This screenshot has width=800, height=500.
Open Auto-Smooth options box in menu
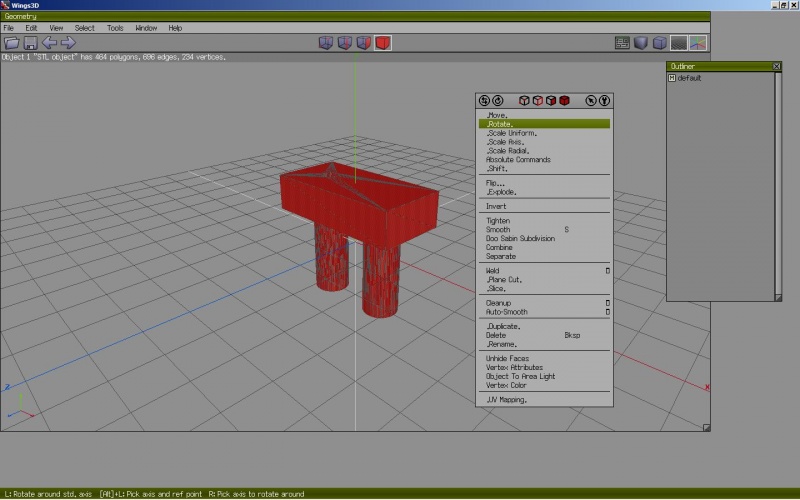608,312
